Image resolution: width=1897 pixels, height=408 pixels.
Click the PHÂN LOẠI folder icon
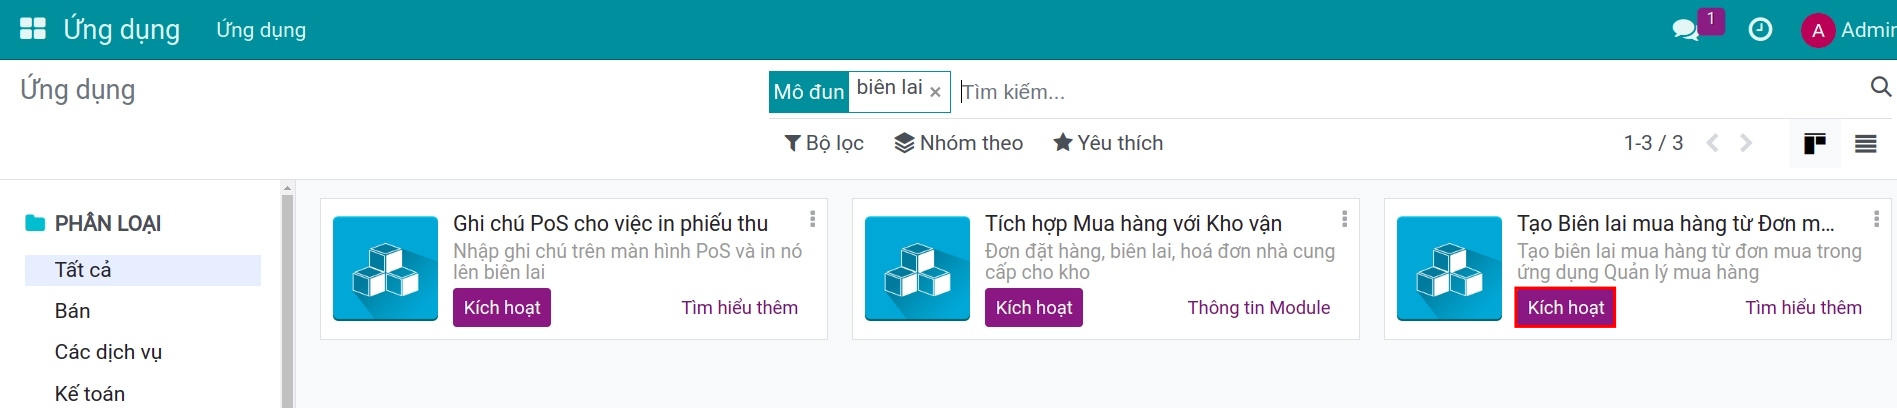pyautogui.click(x=35, y=223)
